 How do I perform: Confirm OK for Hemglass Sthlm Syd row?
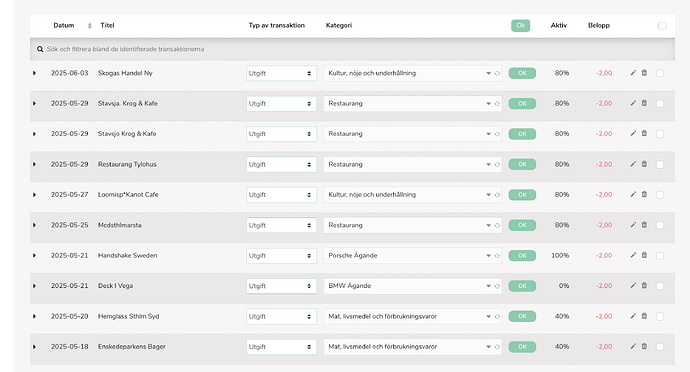click(522, 316)
